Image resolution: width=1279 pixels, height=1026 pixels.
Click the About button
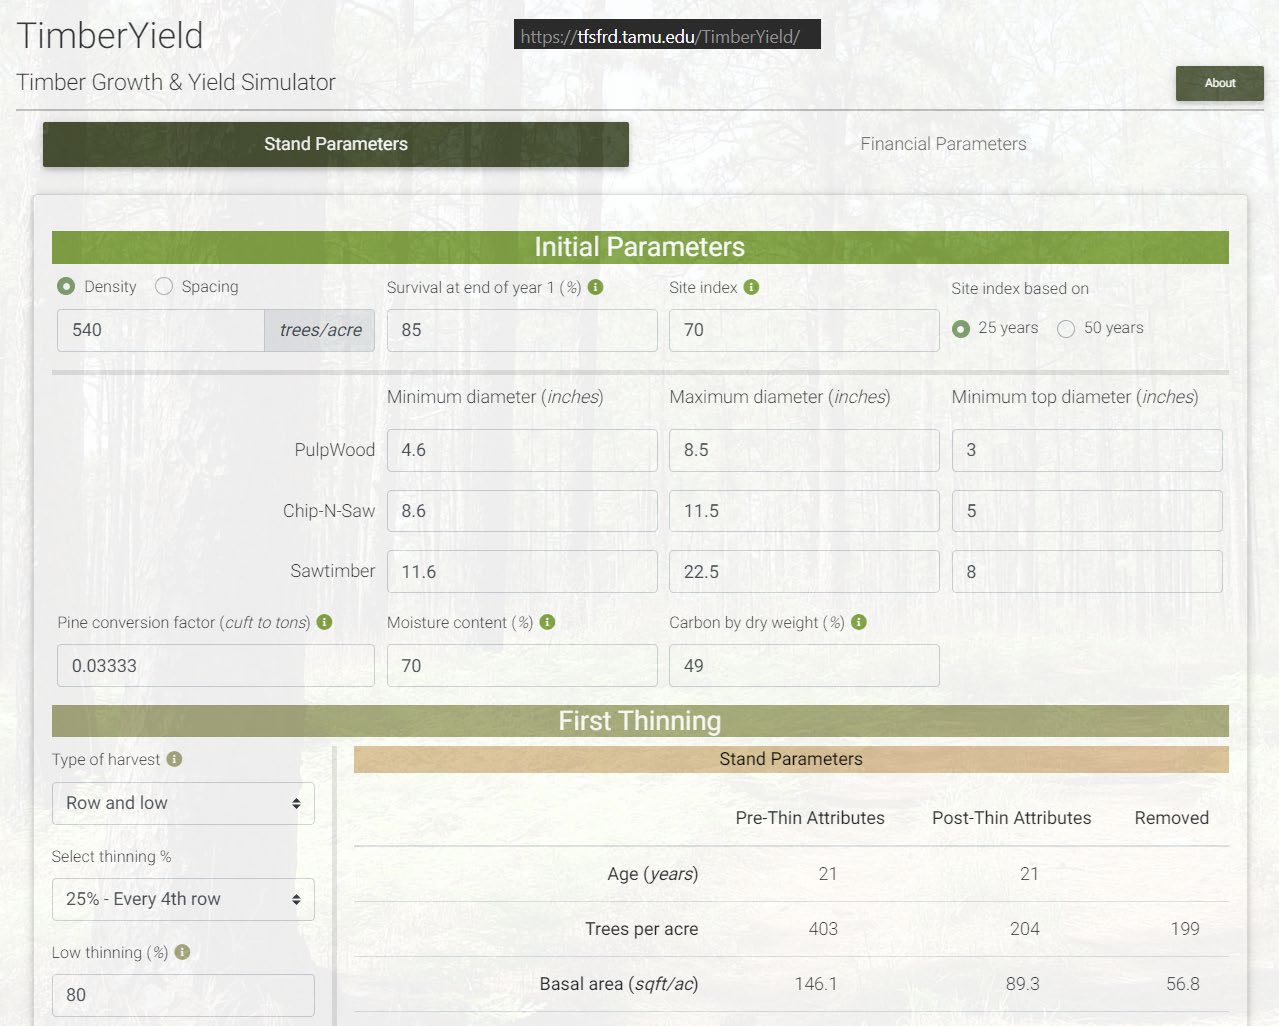click(1219, 83)
